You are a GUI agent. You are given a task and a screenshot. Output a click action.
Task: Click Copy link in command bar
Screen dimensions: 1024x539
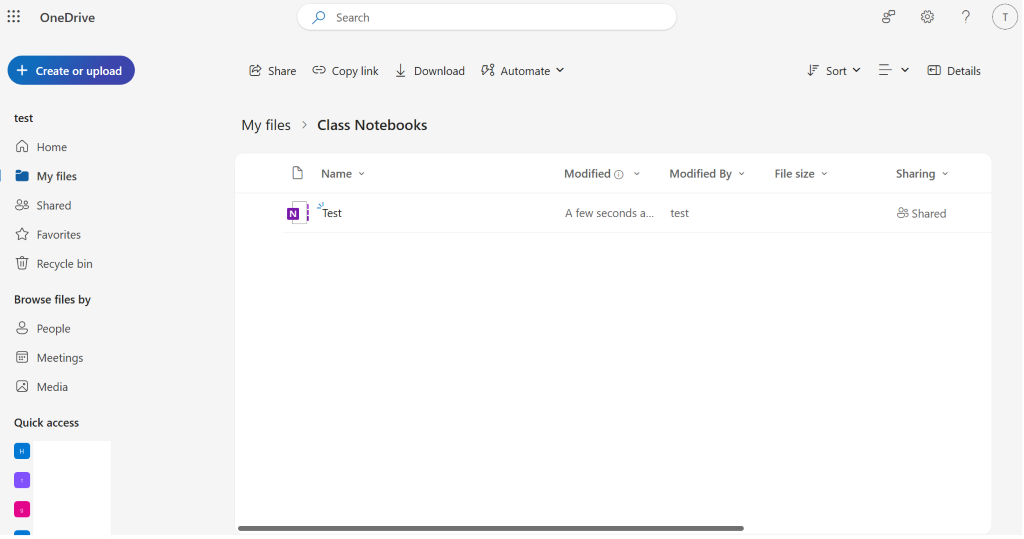point(345,71)
